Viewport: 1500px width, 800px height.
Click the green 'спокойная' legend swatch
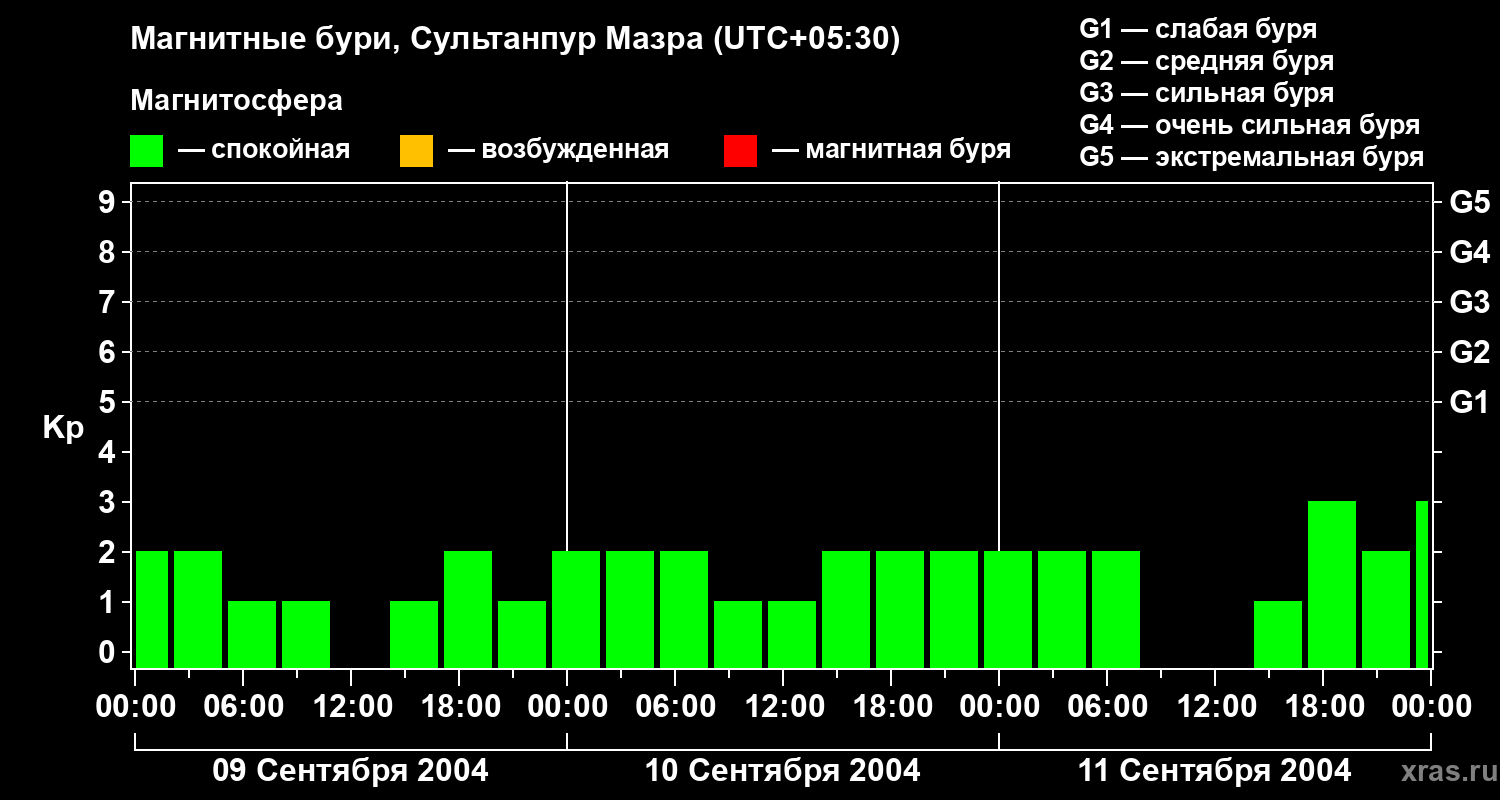pyautogui.click(x=147, y=151)
